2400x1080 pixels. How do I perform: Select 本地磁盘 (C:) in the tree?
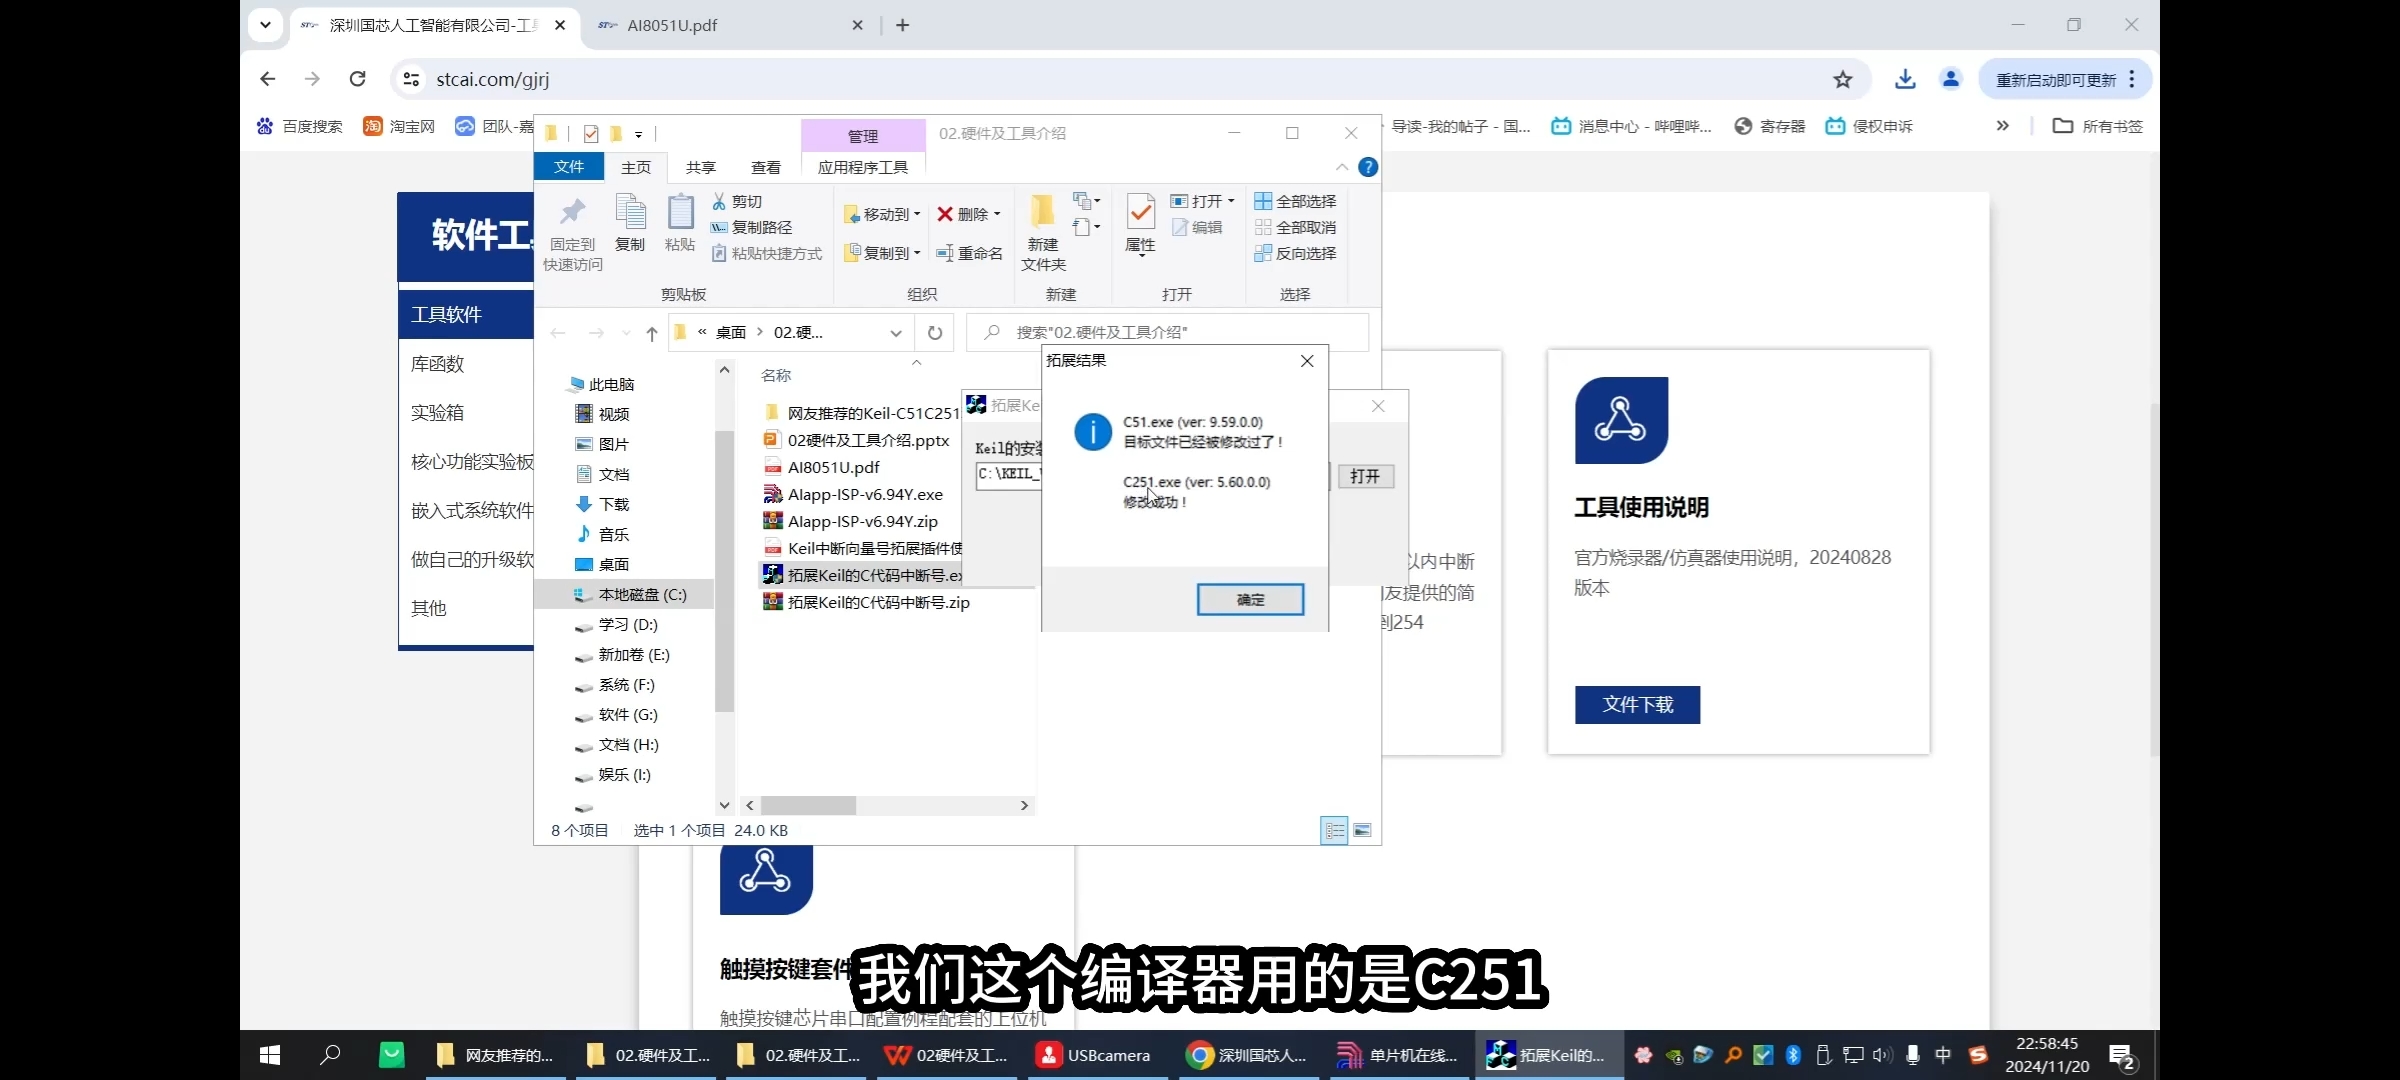630,594
